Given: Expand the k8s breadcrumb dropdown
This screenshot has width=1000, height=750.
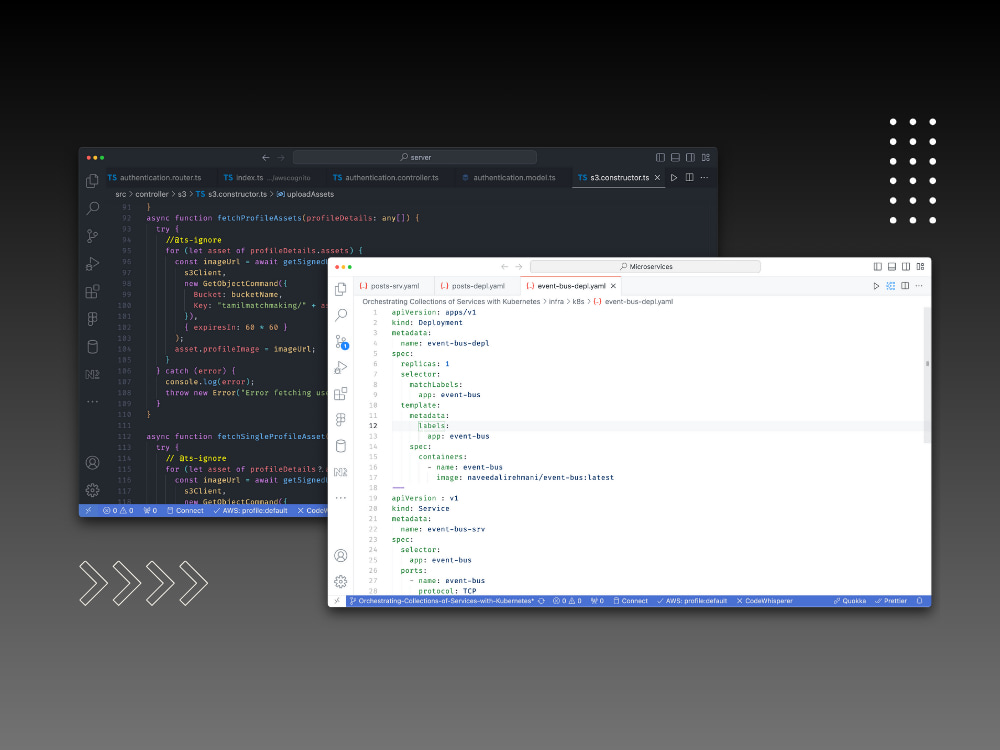Looking at the screenshot, I should coord(578,302).
